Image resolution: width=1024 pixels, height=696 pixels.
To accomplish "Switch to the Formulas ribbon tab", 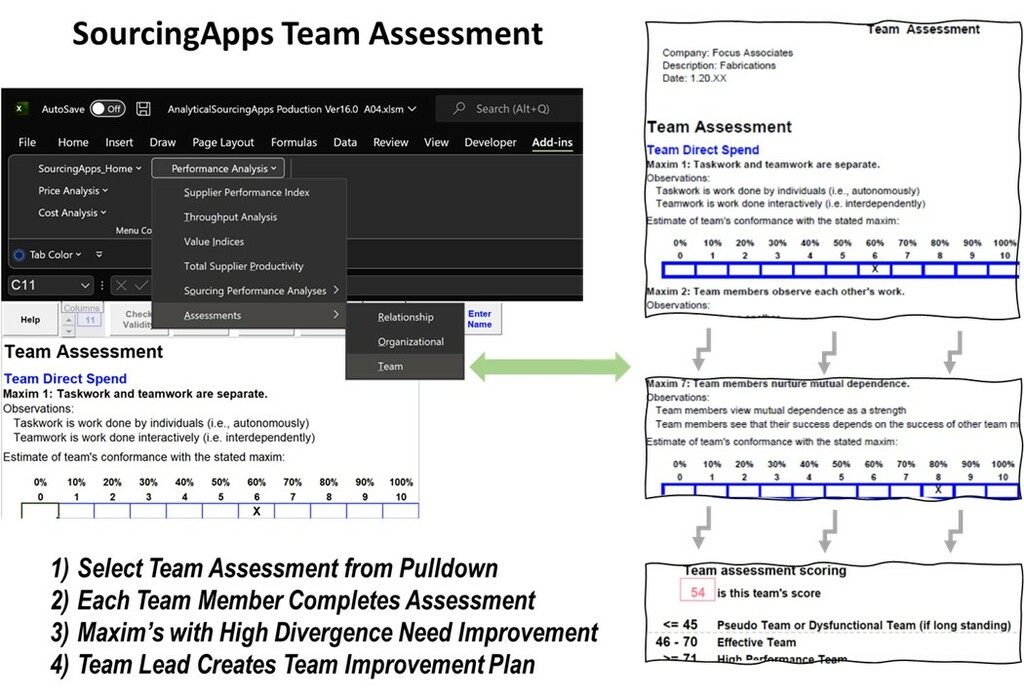I will coord(293,142).
